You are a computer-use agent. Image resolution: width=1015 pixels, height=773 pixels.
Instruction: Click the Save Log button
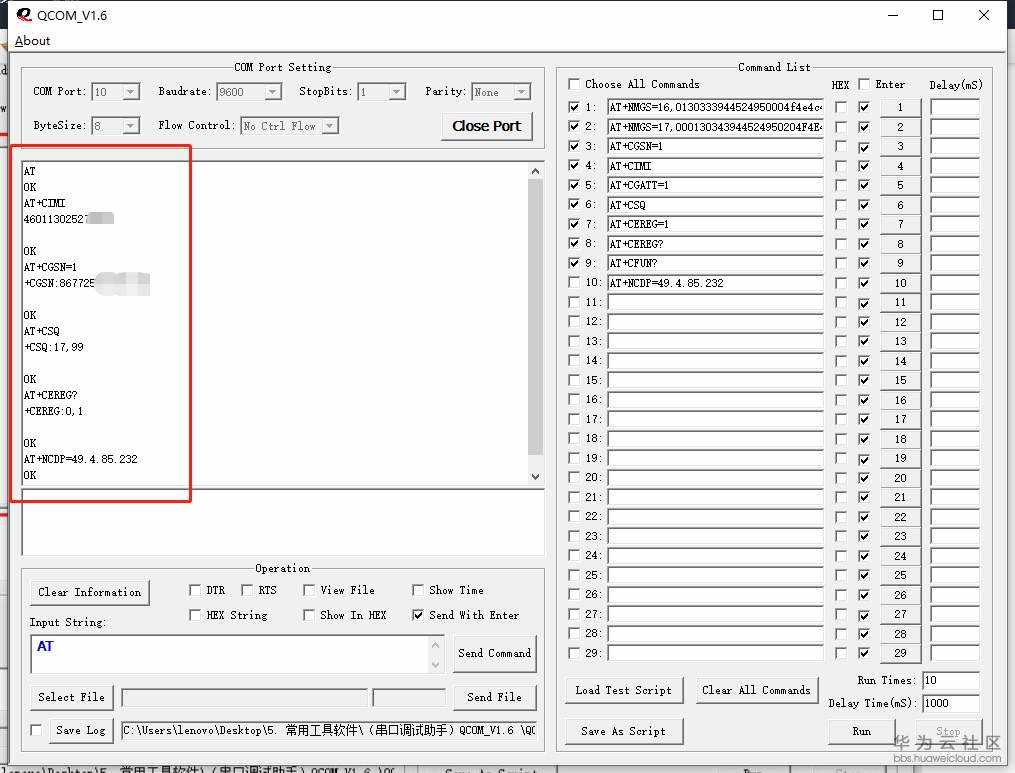81,730
